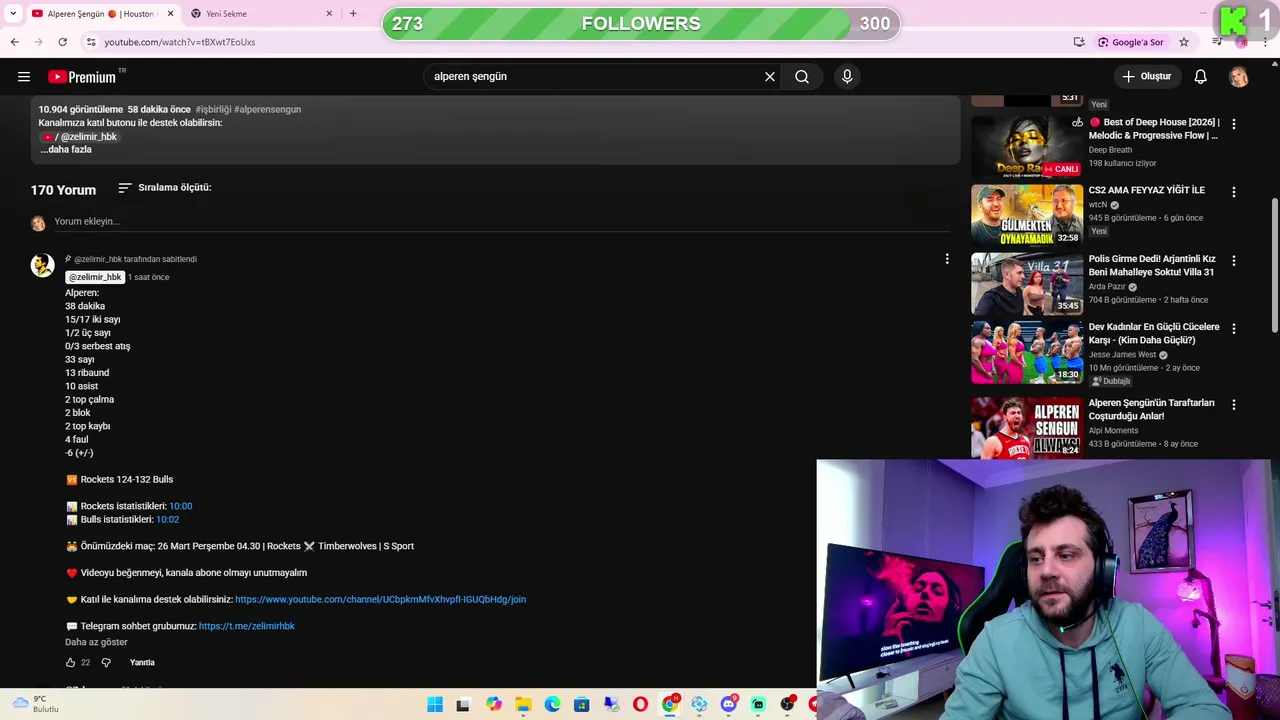
Task: Dislike the pinned comment
Action: (x=106, y=663)
